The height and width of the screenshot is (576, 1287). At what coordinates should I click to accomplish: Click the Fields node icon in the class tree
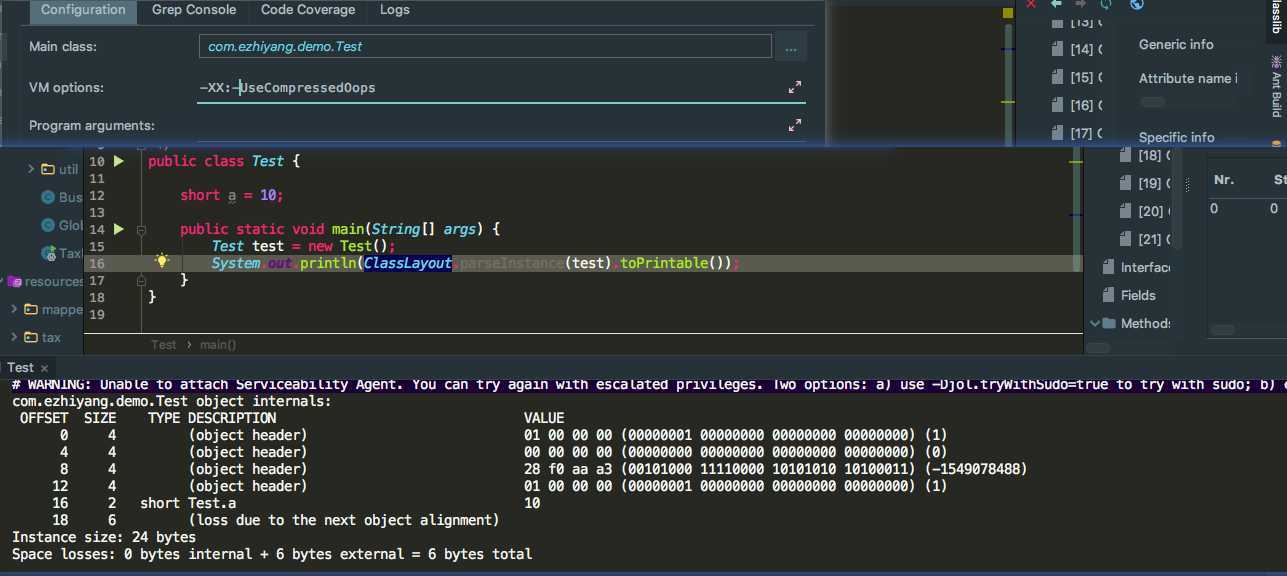(1109, 295)
